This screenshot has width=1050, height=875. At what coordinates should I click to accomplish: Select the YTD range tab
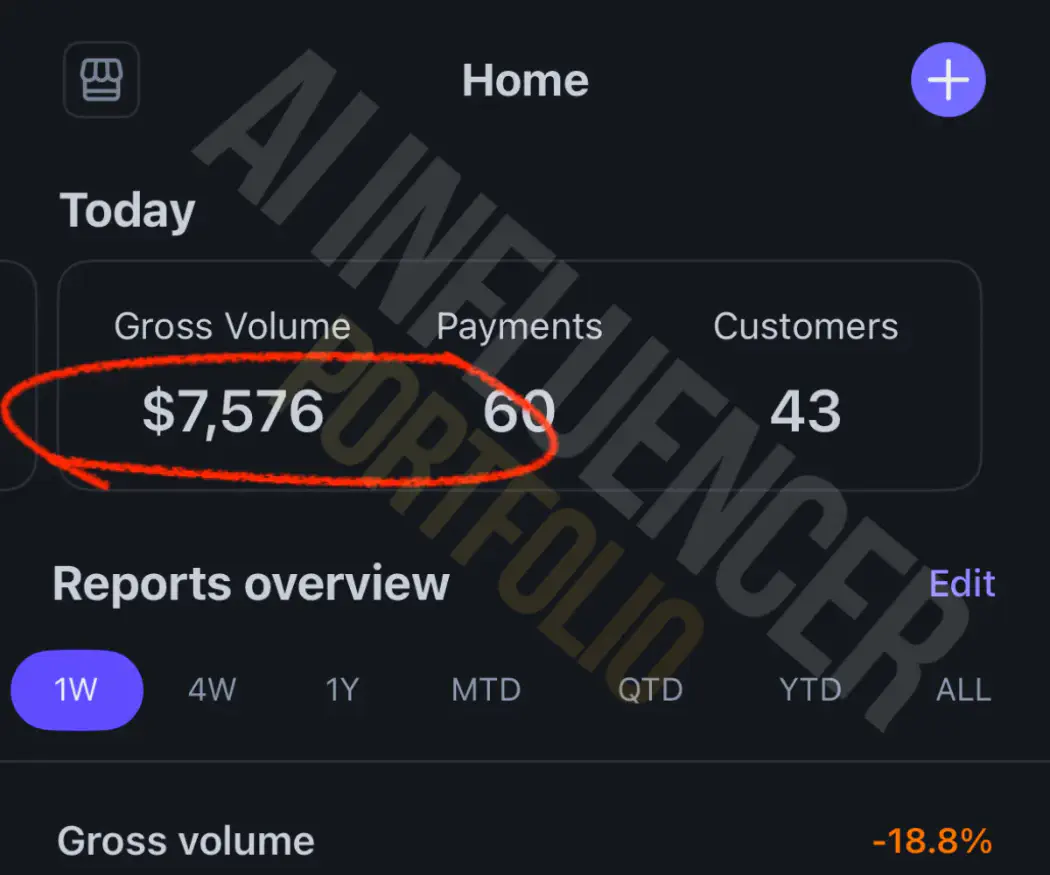tap(810, 690)
